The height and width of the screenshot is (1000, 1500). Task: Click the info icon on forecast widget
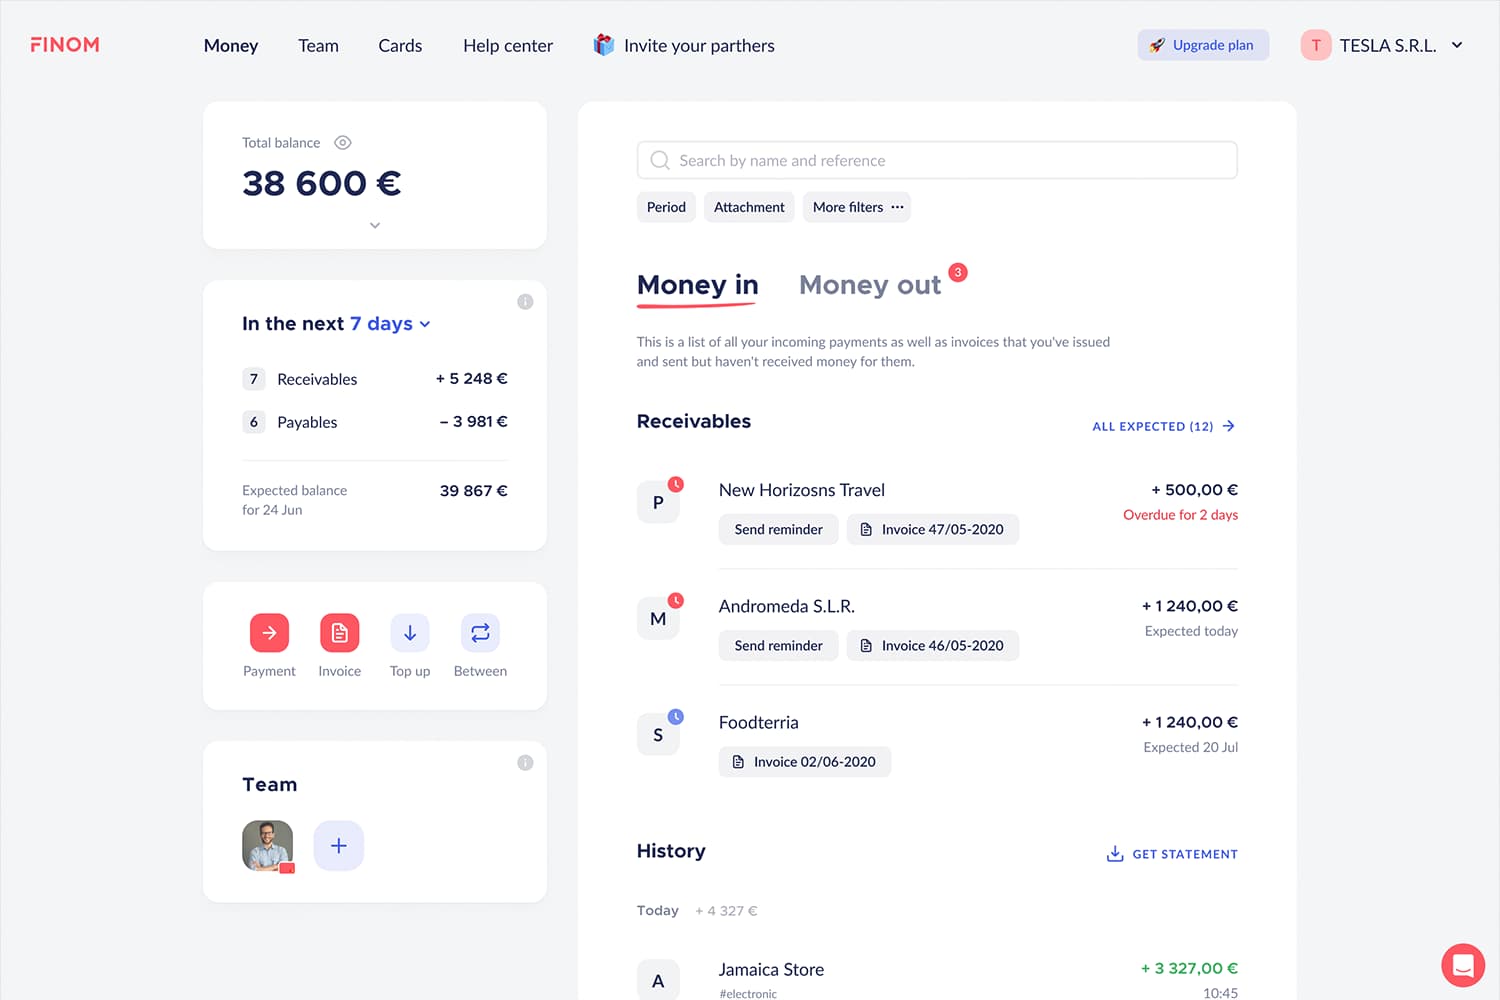pyautogui.click(x=525, y=301)
